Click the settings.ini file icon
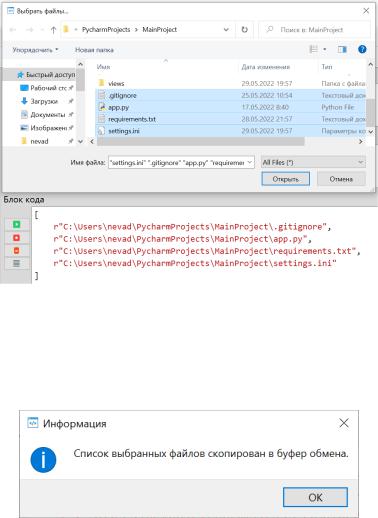The image size is (378, 518). pos(102,131)
